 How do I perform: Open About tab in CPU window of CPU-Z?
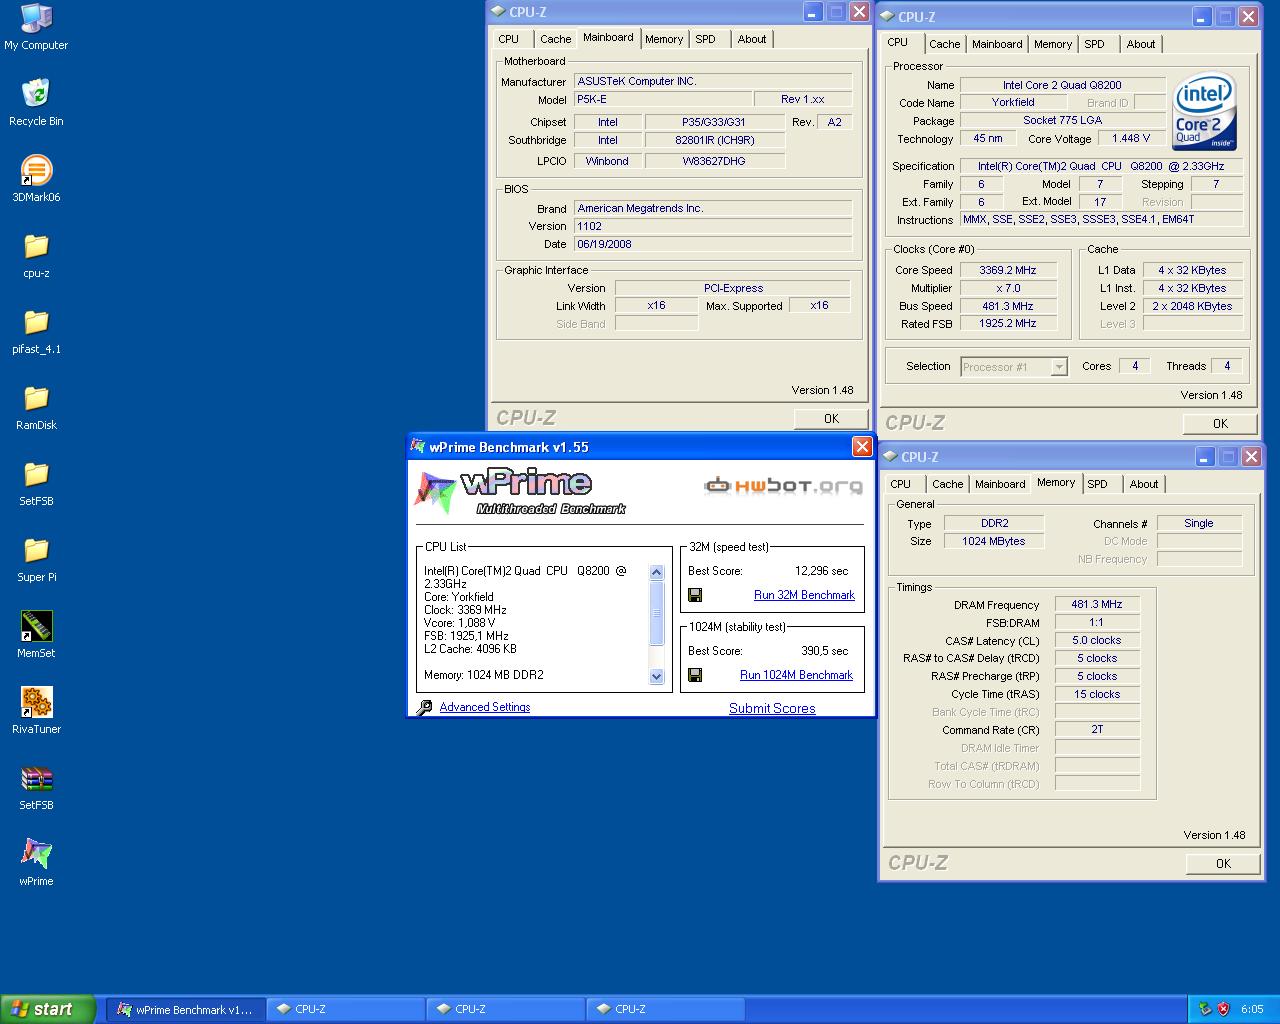point(1141,44)
